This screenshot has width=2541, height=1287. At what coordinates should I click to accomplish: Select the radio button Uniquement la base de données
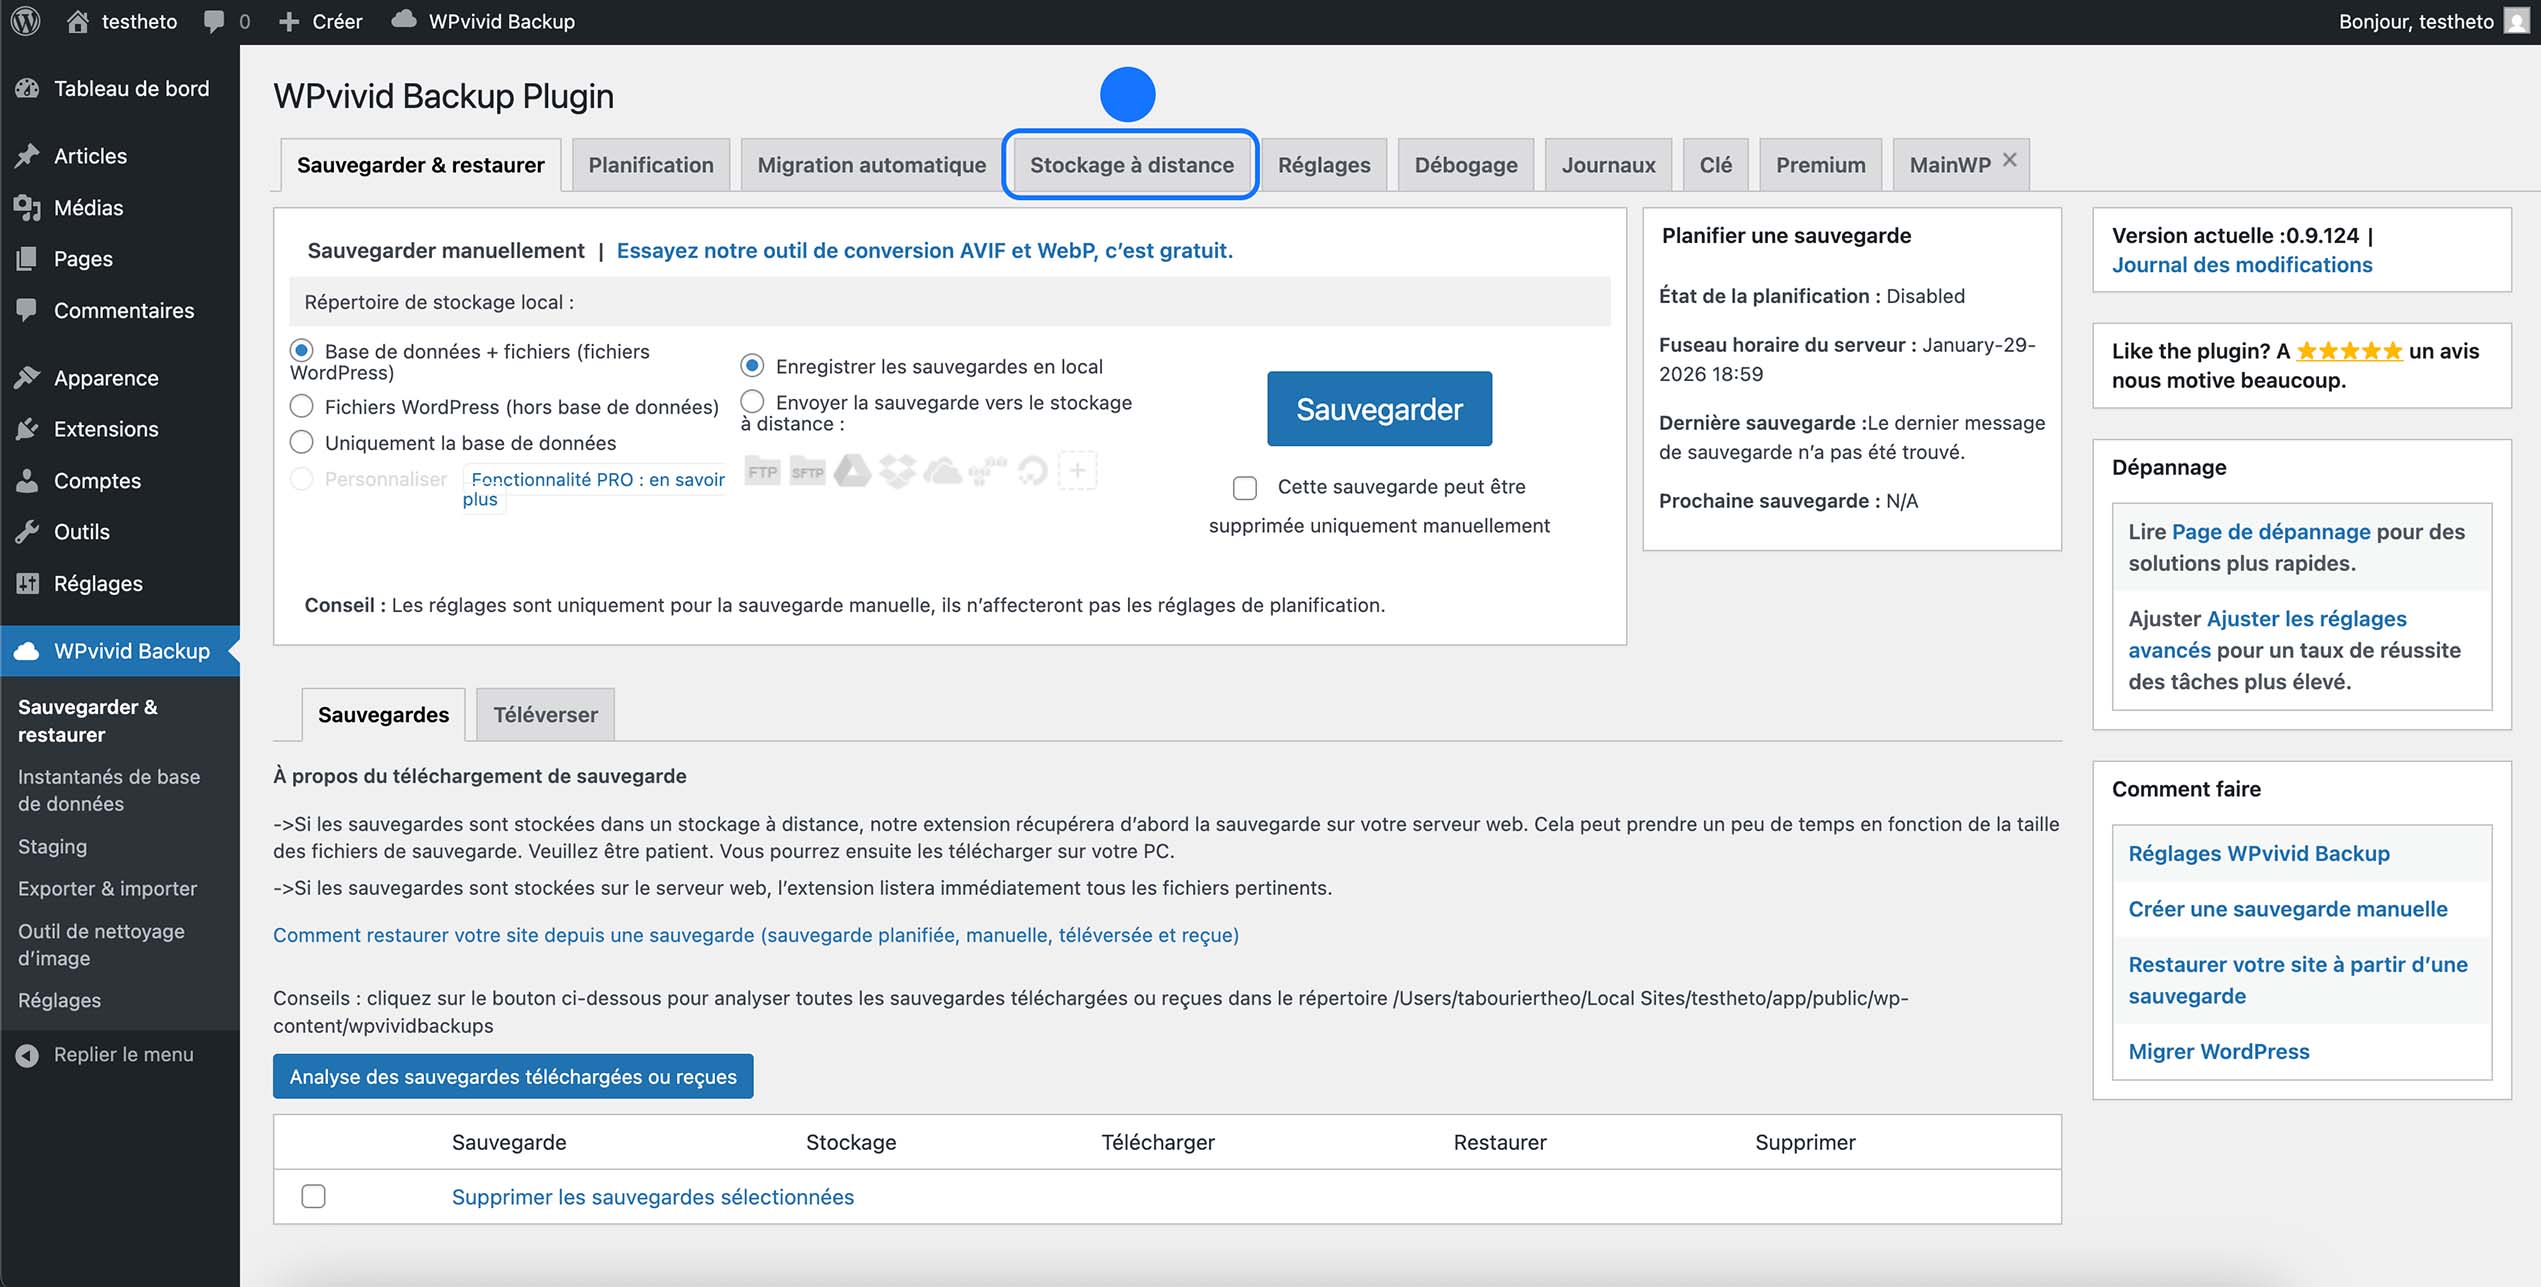pyautogui.click(x=302, y=442)
